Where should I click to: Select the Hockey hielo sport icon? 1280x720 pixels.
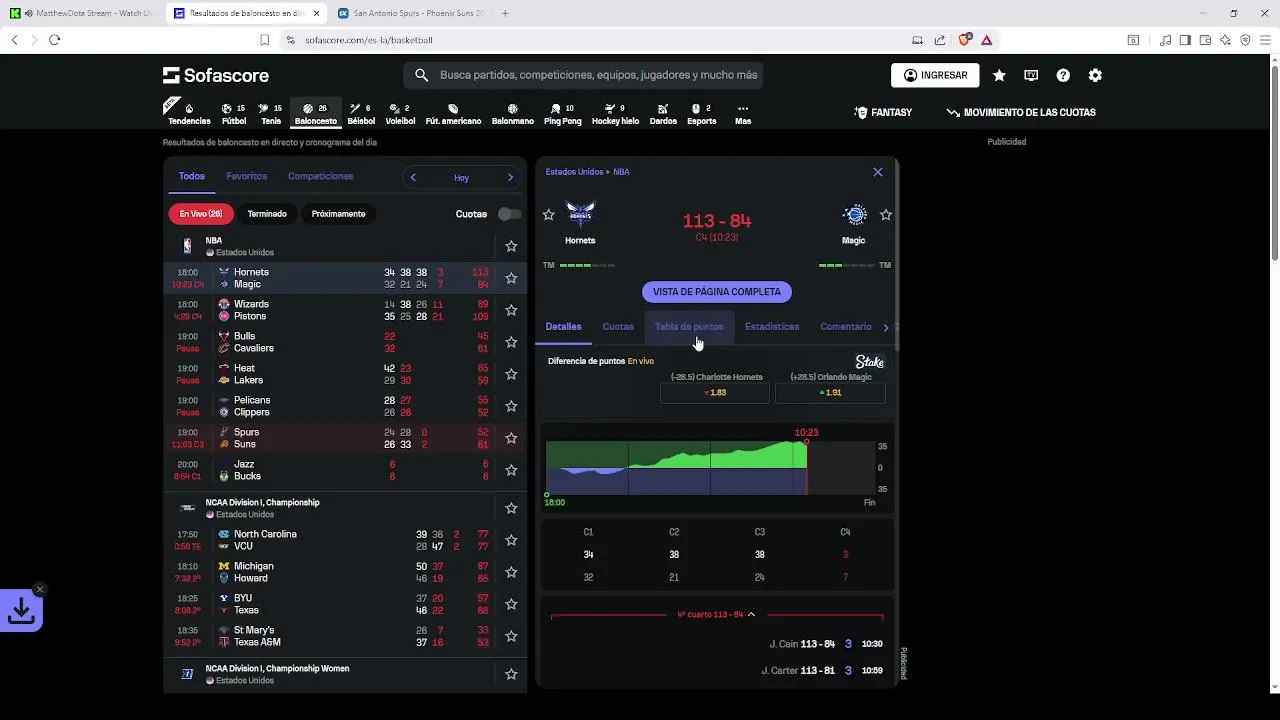click(615, 114)
